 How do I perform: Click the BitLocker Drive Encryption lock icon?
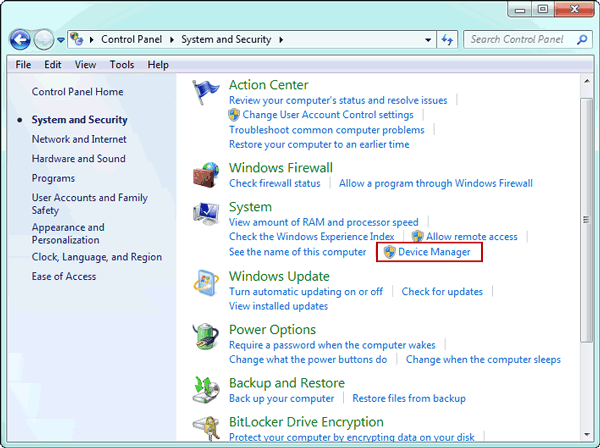point(207,429)
